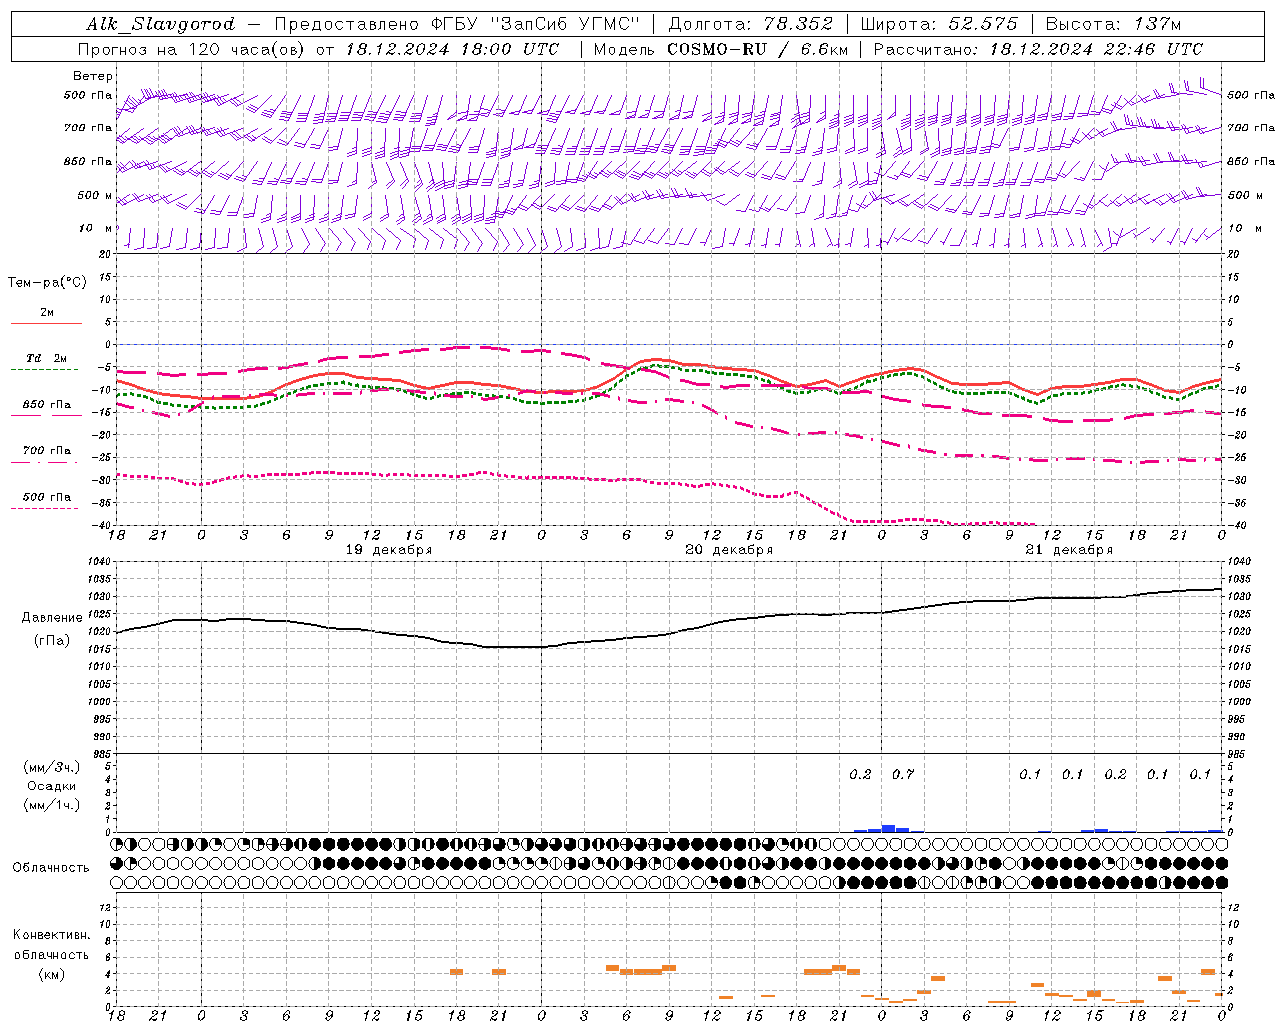
Task: Click the longitude value Долгота: 78.352
Action: click(750, 24)
